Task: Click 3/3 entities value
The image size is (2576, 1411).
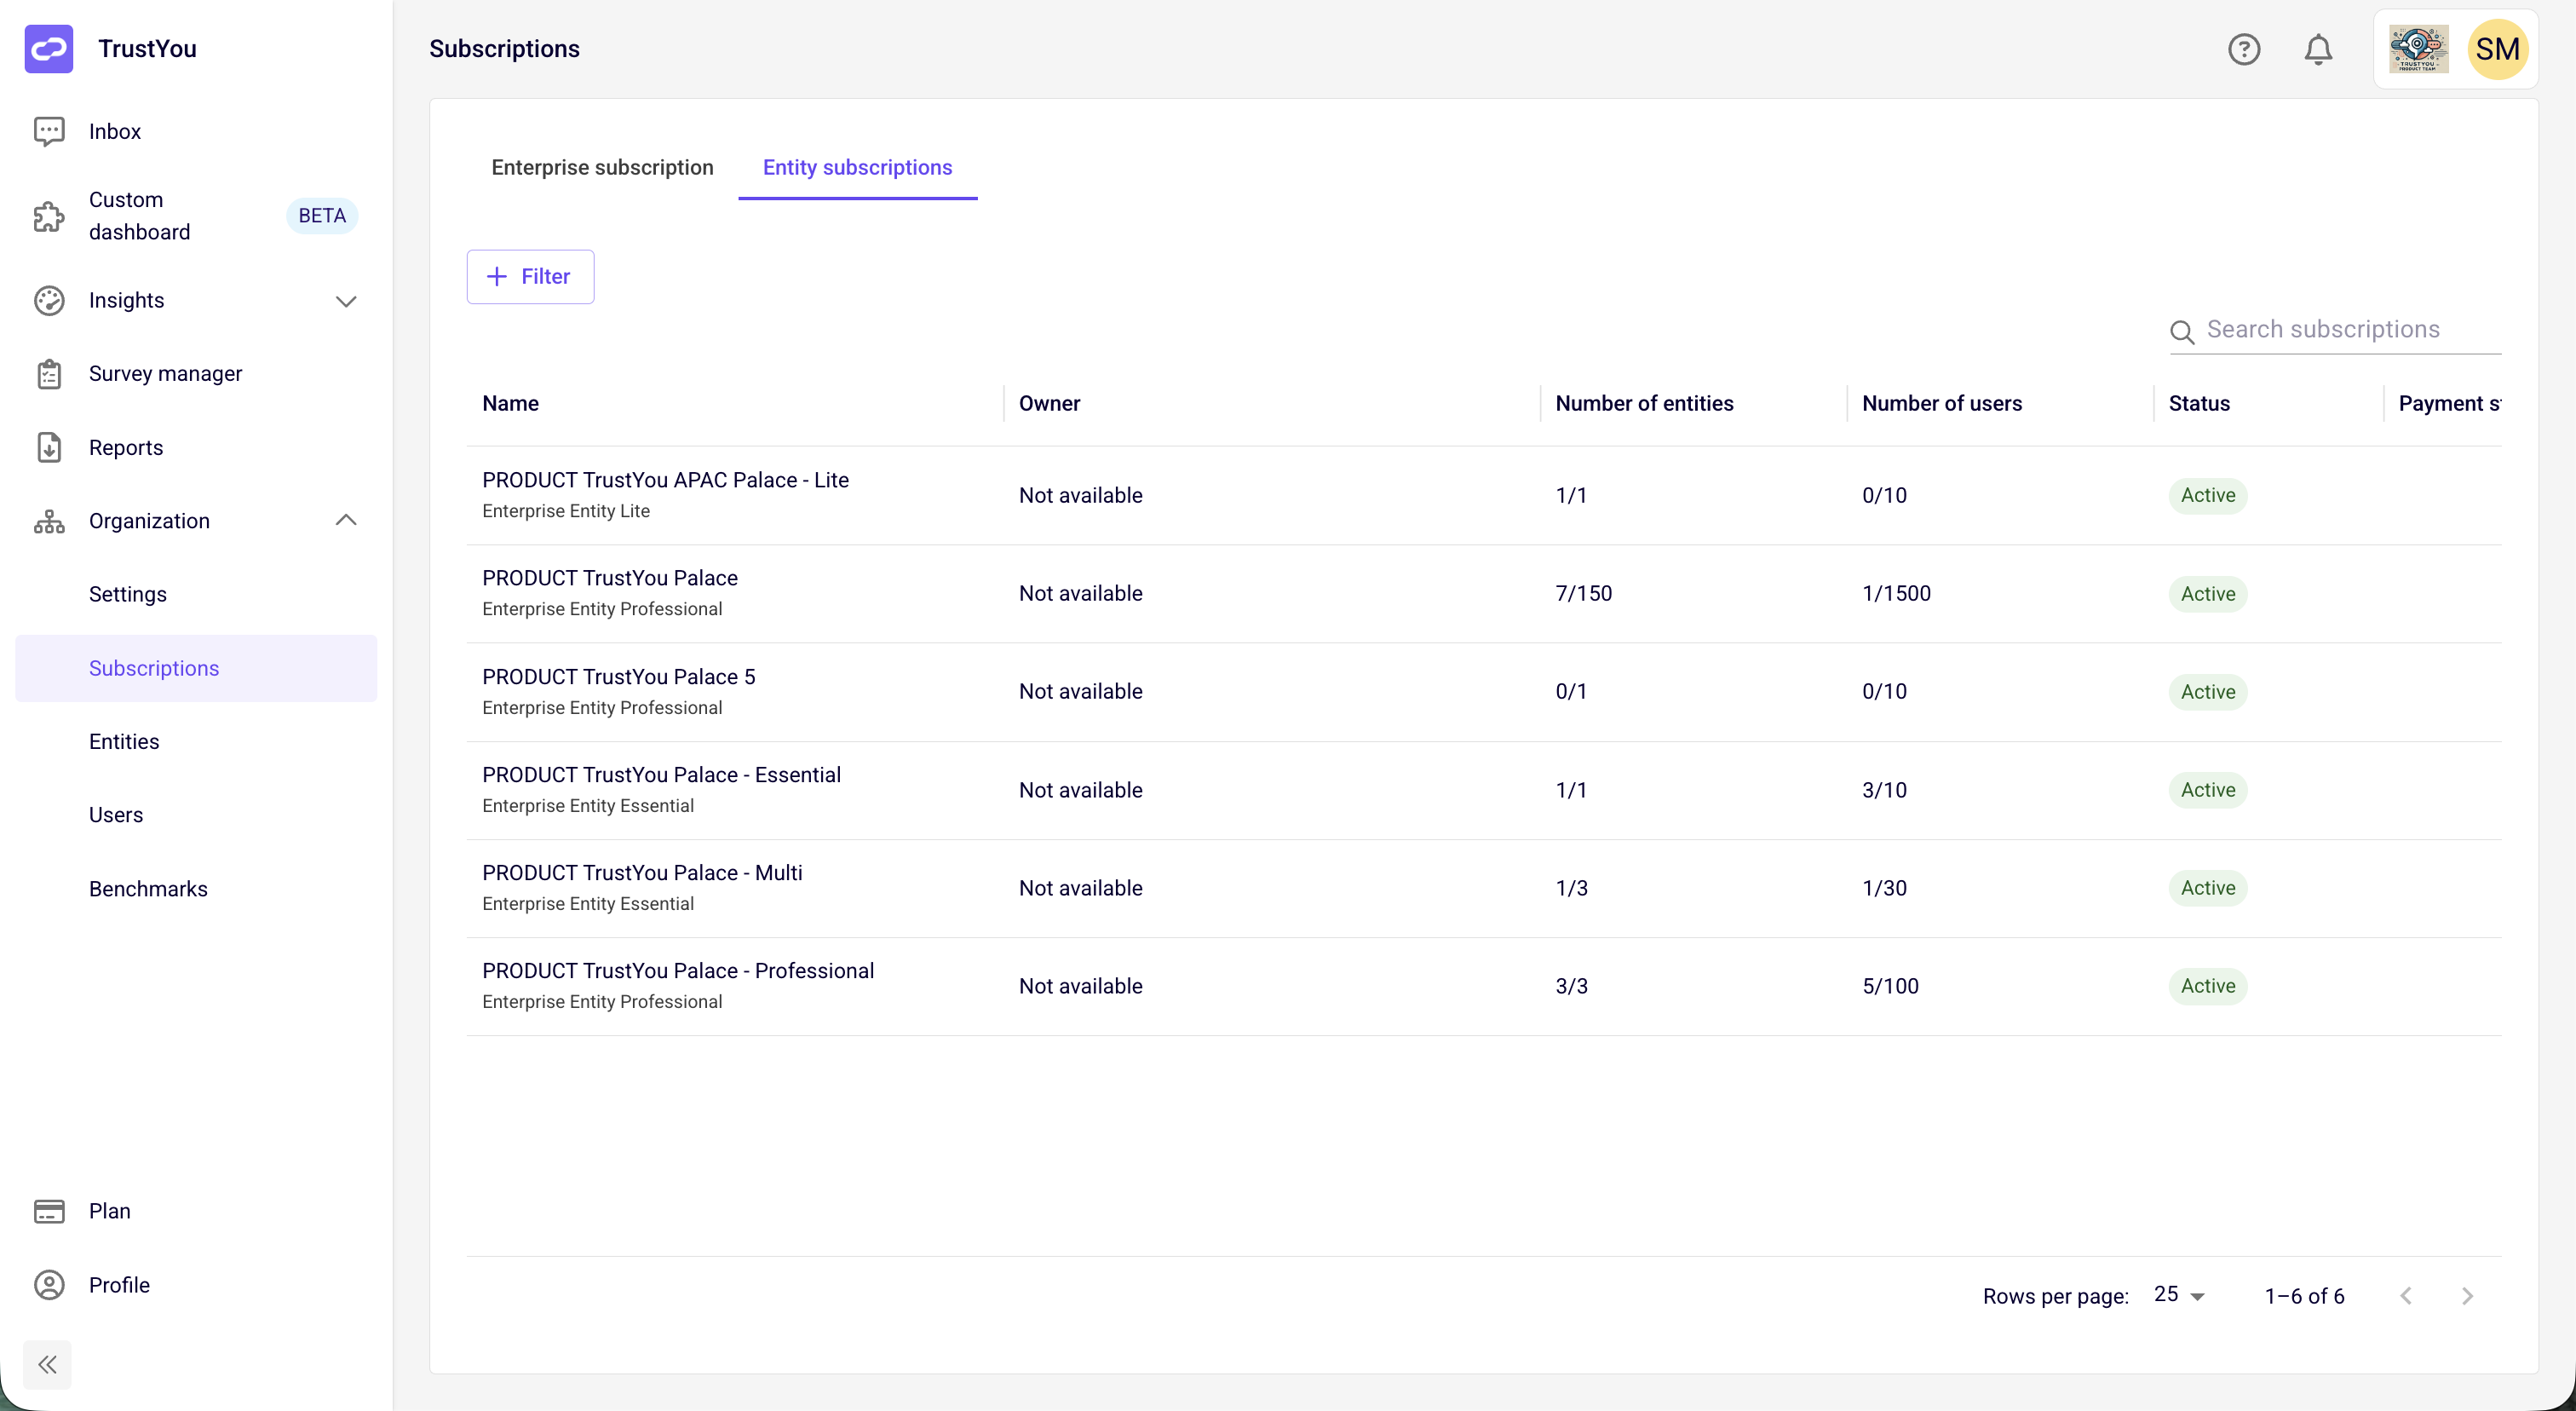Action: coord(1571,986)
